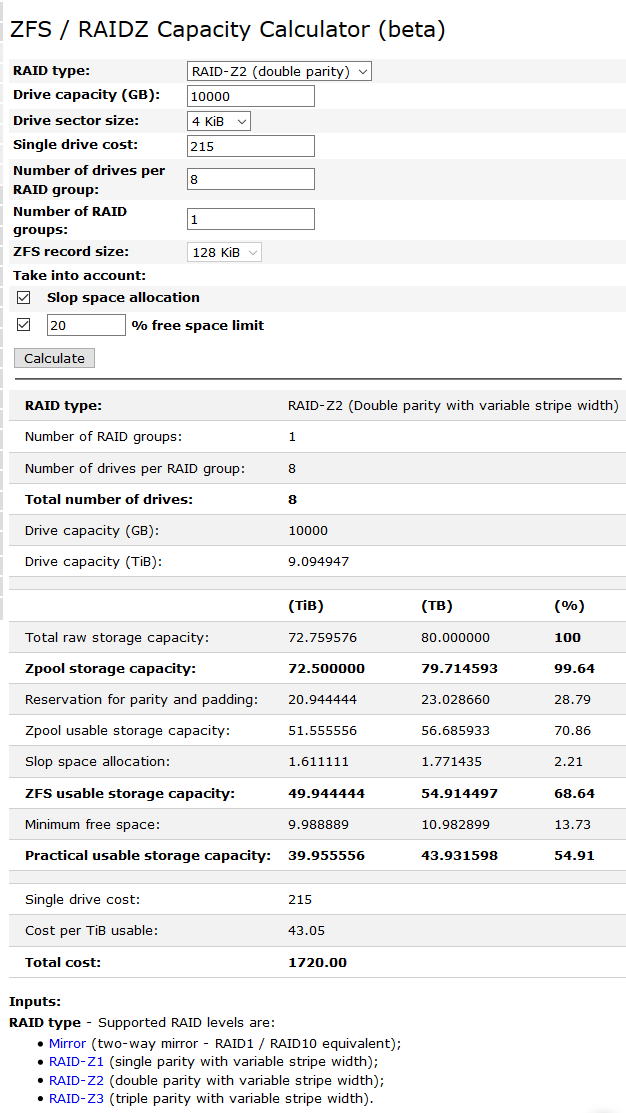Click the (TiB) column header
Viewport: 626px width, 1113px height.
point(307,606)
